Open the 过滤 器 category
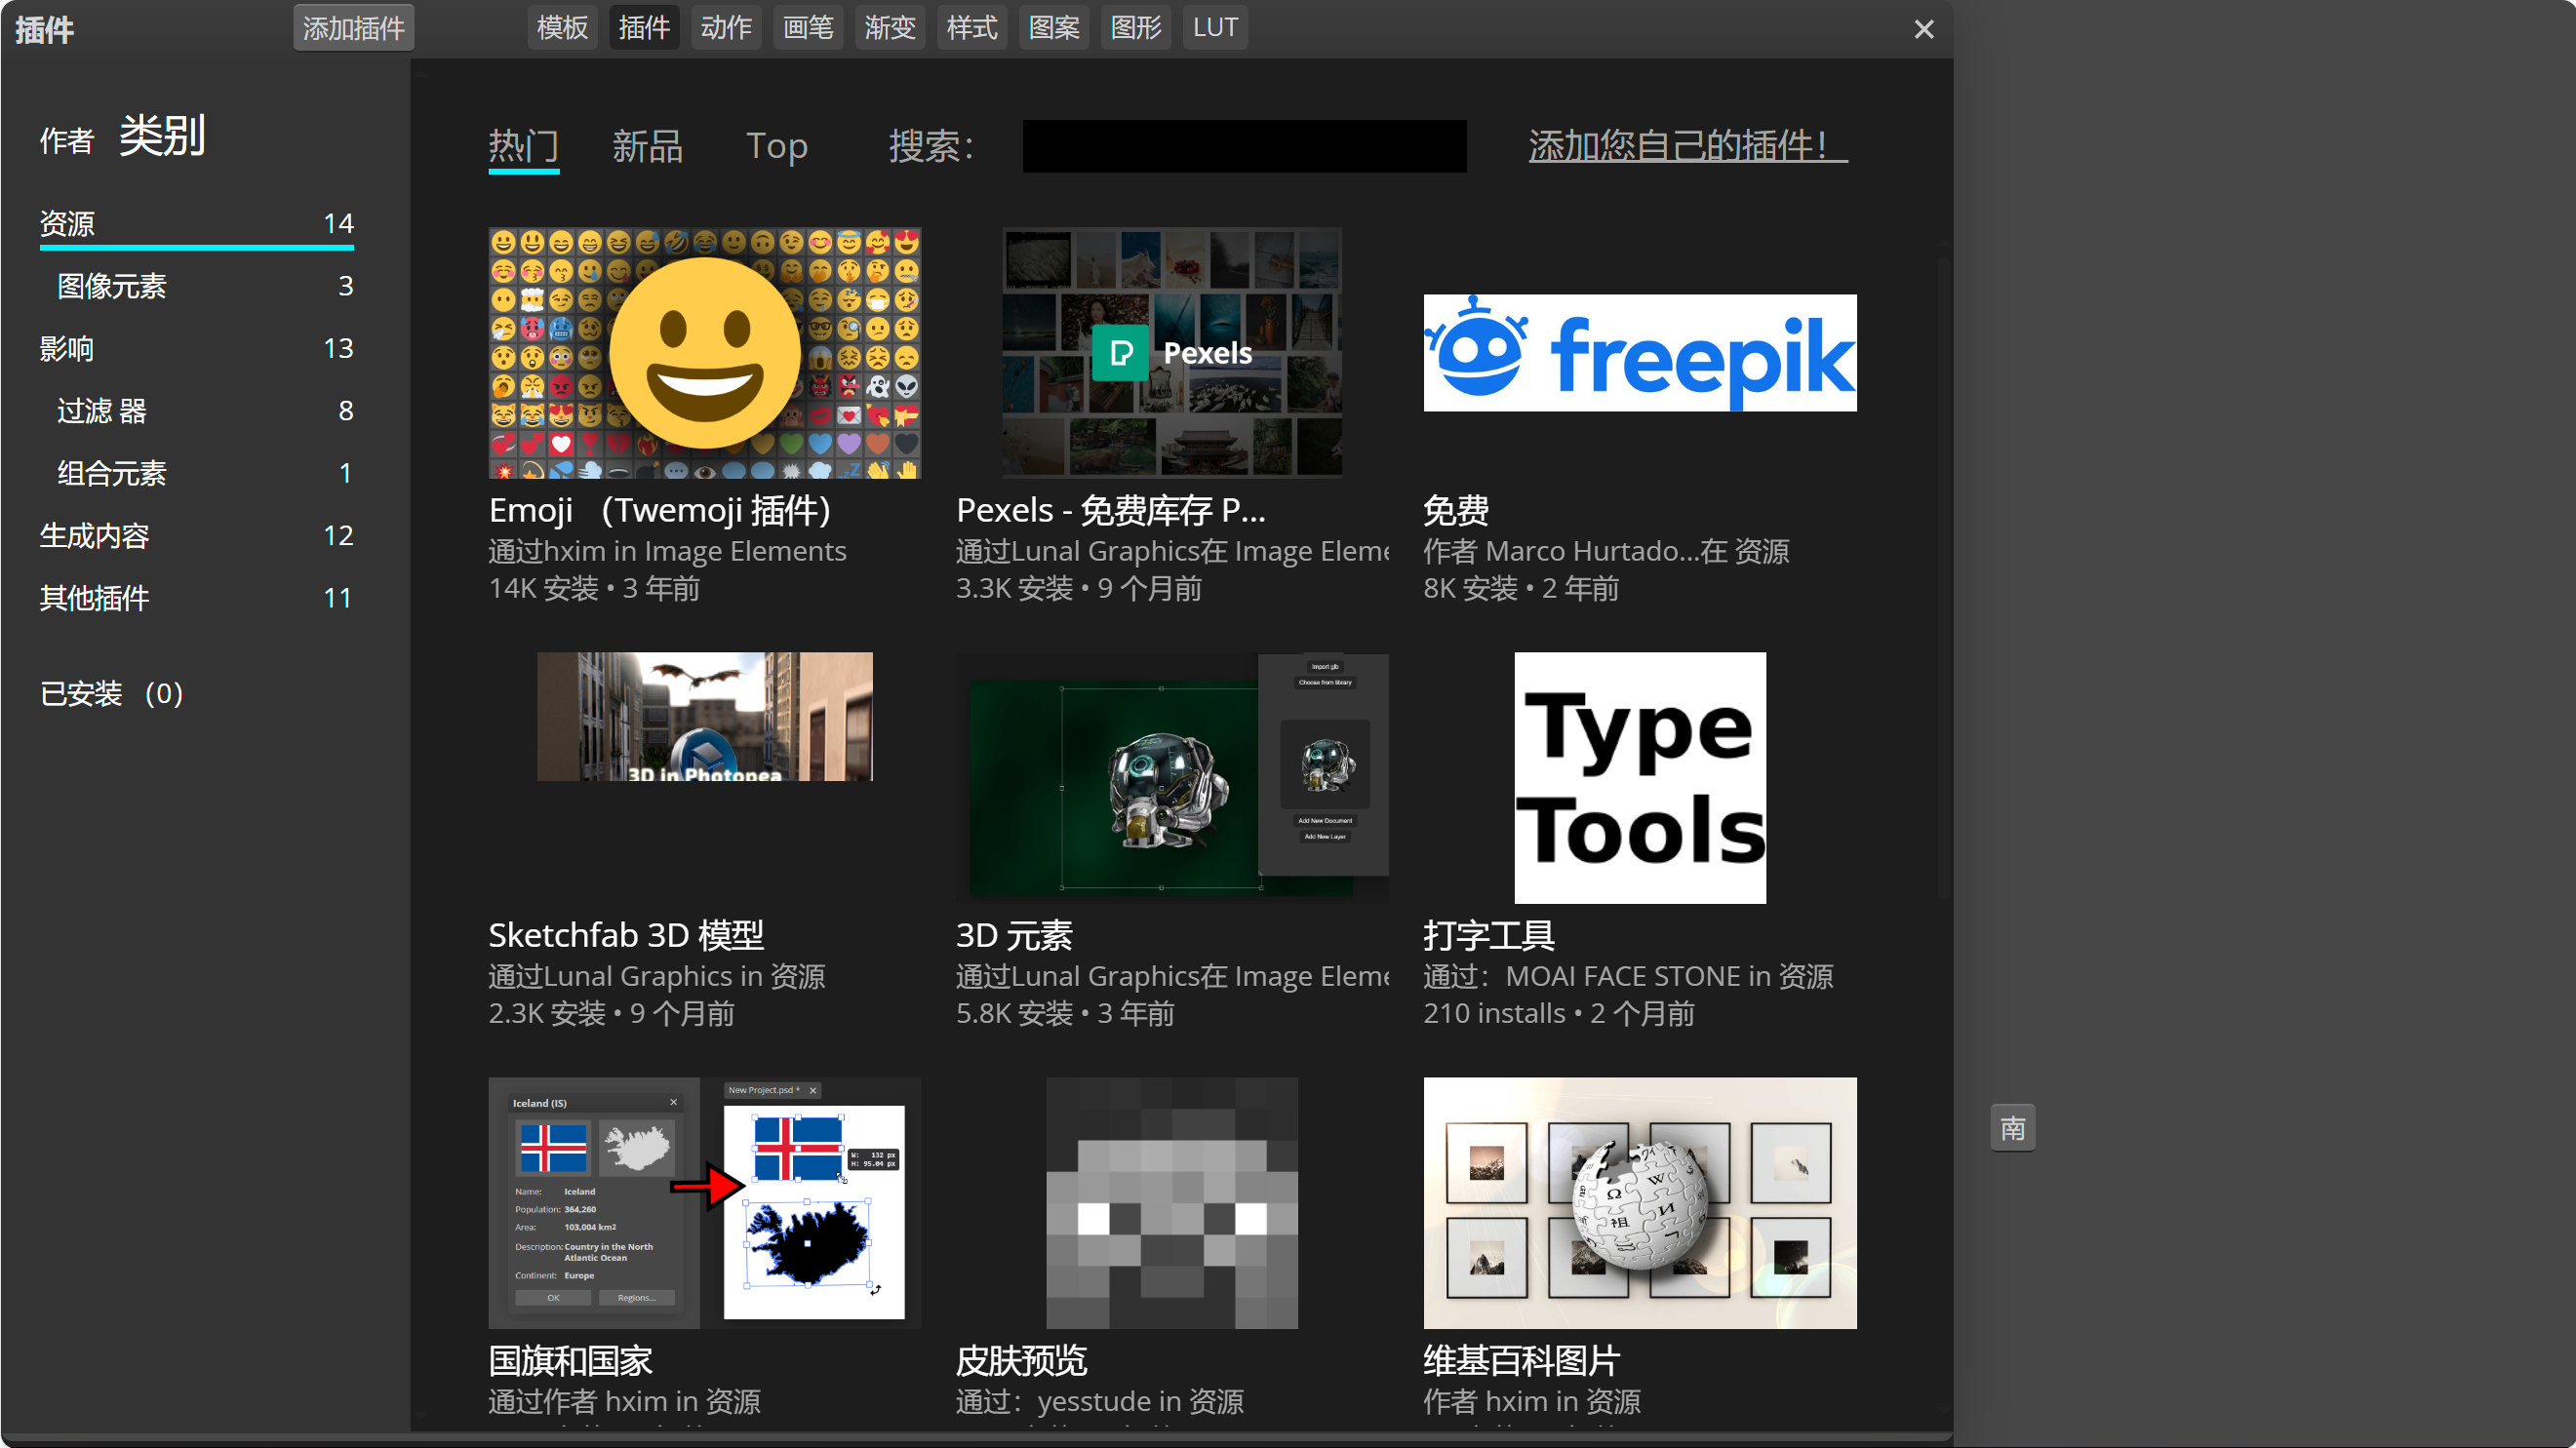The height and width of the screenshot is (1448, 2576). pos(103,410)
